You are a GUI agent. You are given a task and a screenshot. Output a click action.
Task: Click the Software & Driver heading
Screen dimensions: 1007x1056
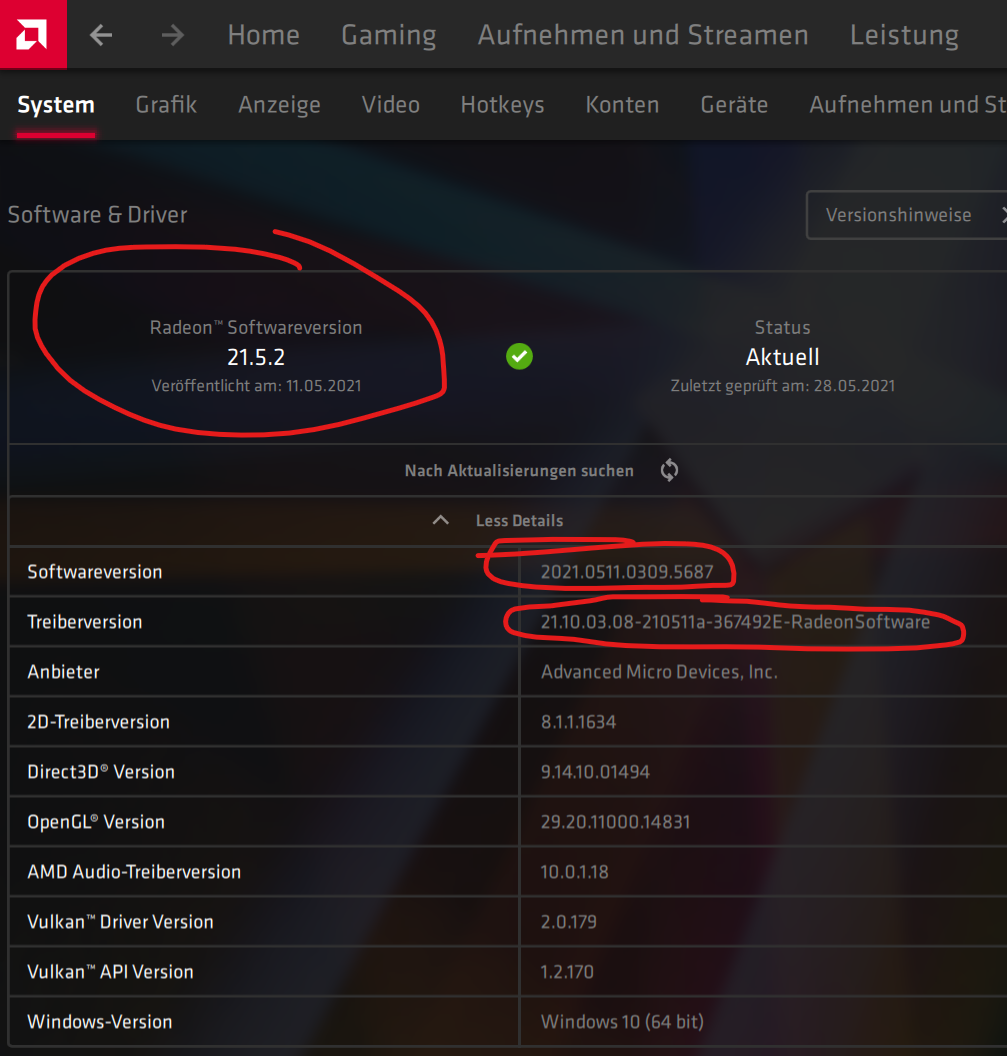(x=98, y=214)
